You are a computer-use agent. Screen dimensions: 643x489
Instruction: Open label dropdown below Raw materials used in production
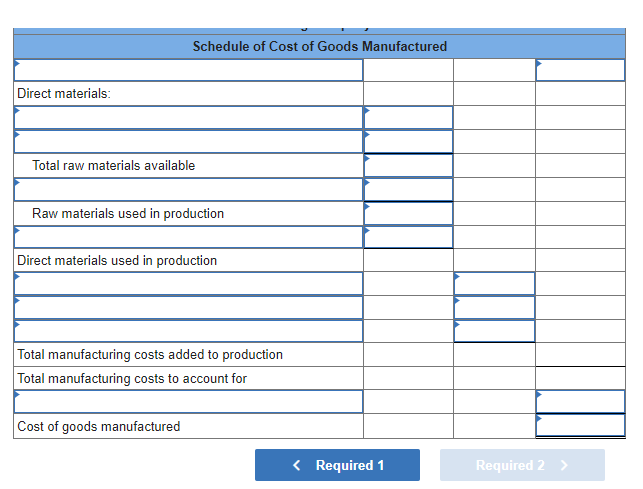coord(189,237)
